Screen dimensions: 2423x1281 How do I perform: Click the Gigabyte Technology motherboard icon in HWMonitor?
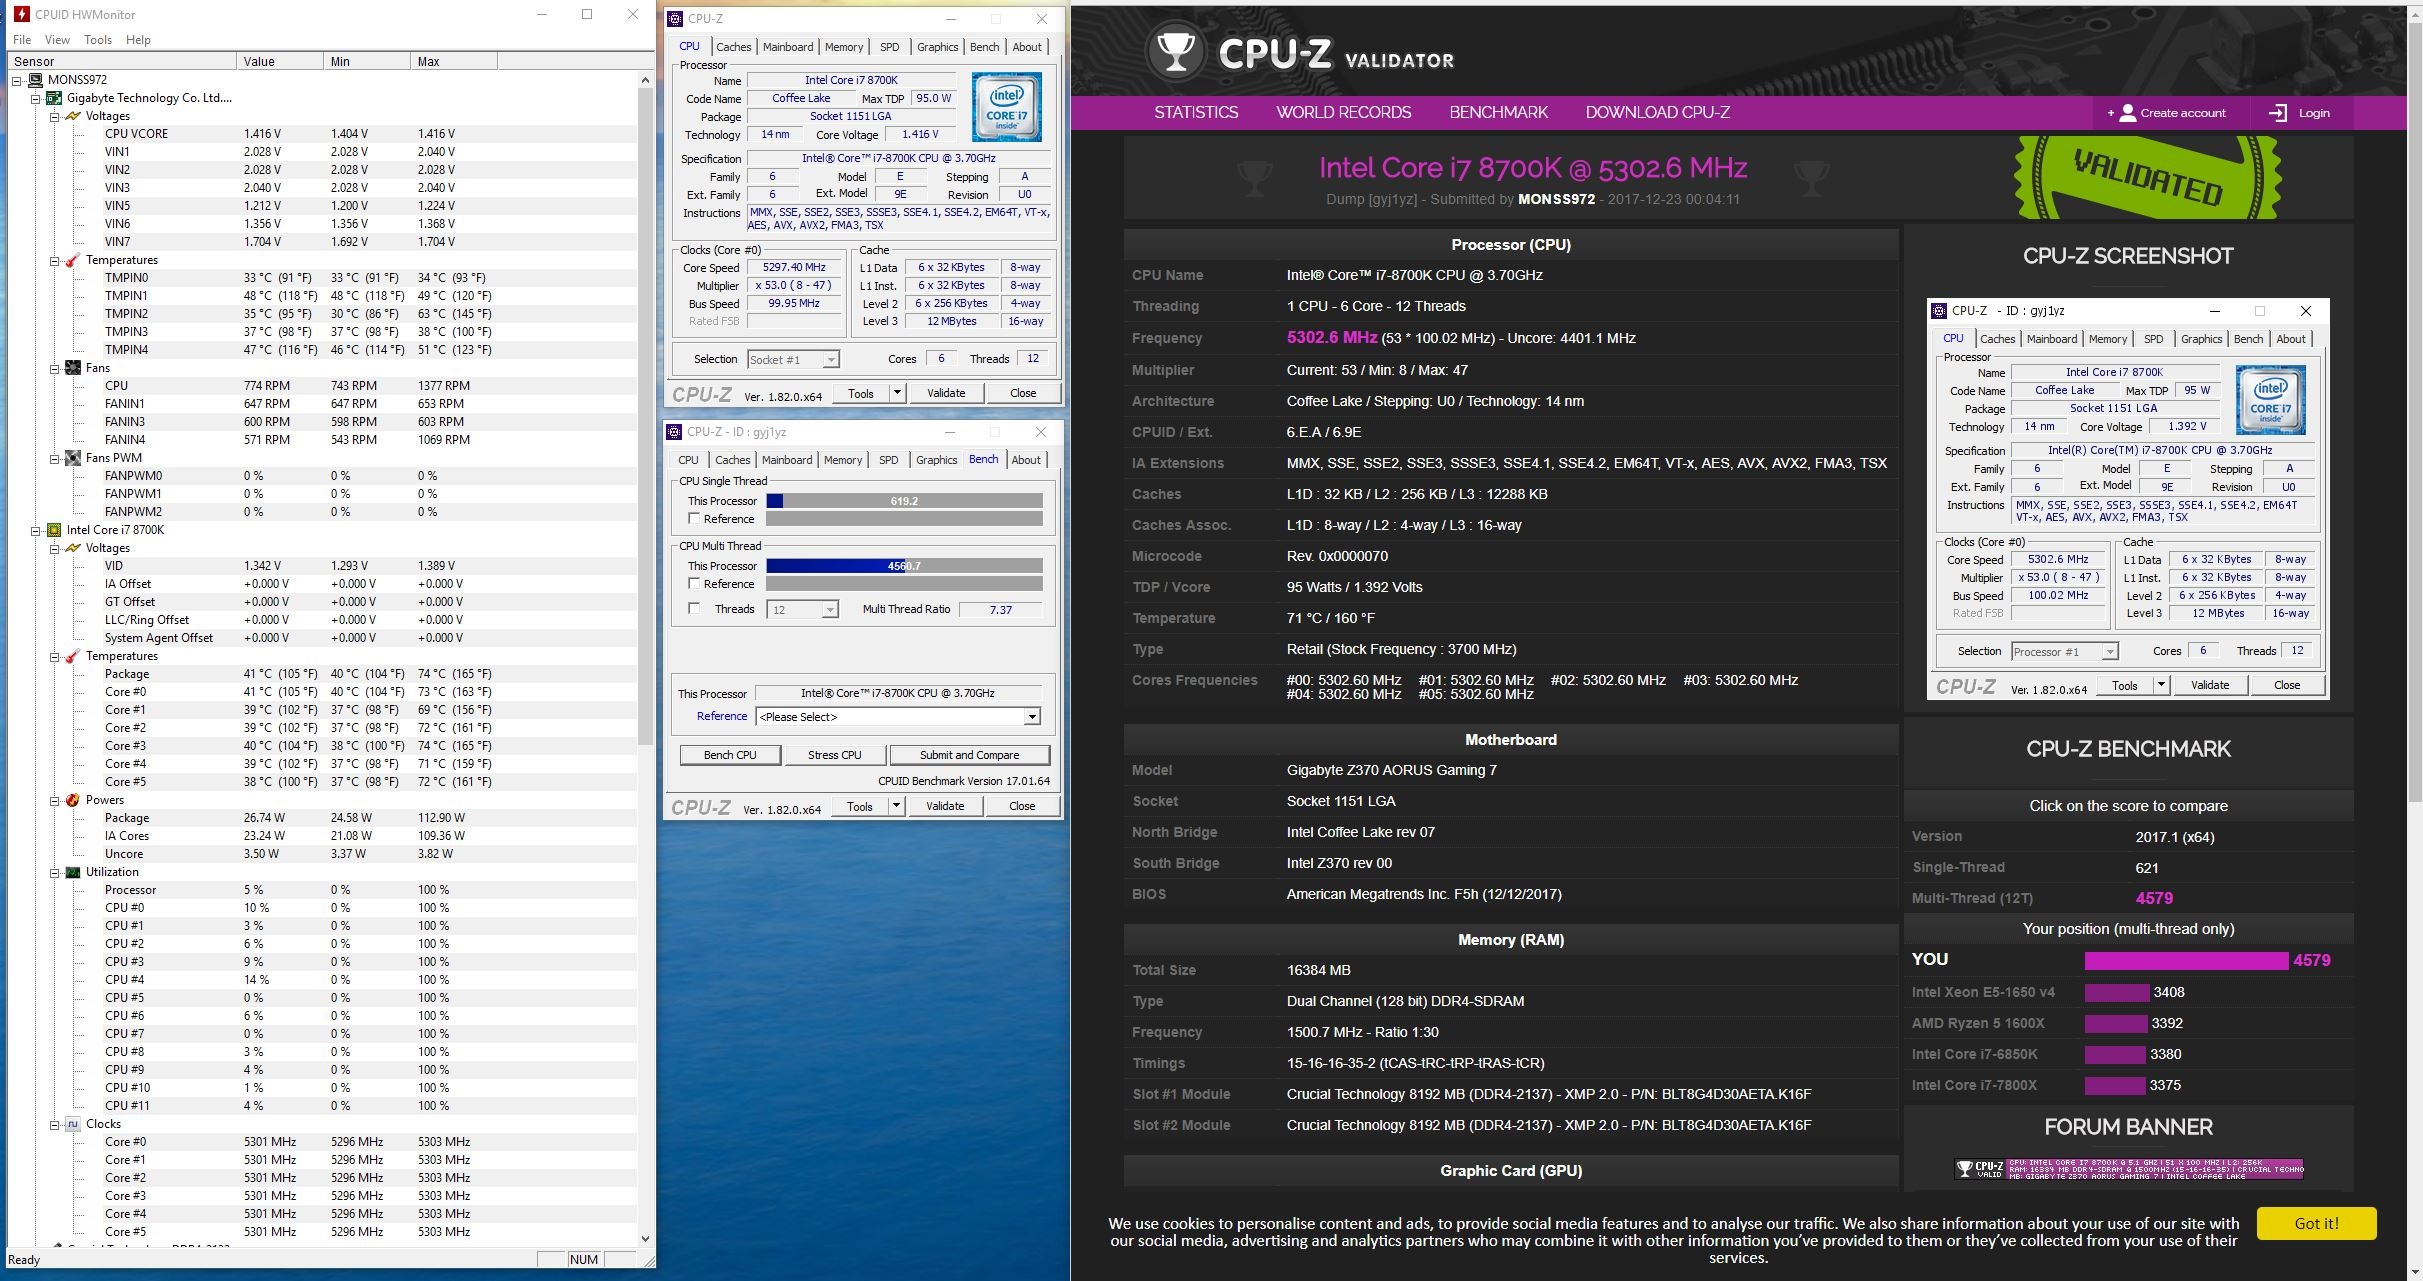click(54, 98)
